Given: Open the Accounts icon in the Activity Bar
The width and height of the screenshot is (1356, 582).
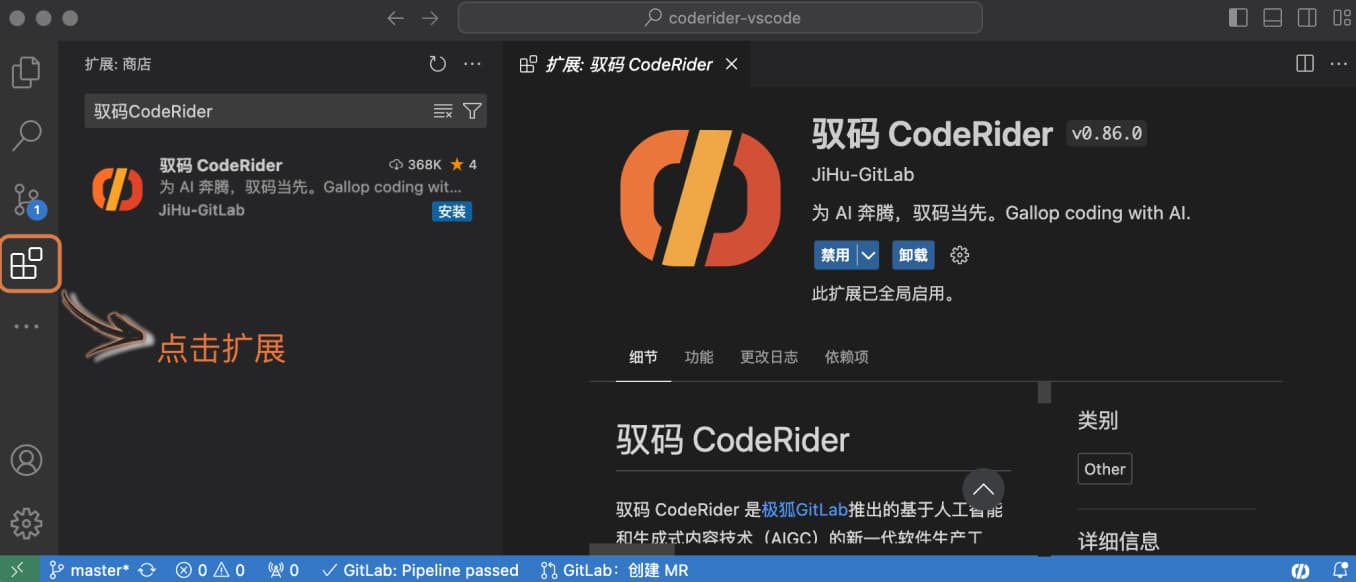Looking at the screenshot, I should [x=28, y=460].
